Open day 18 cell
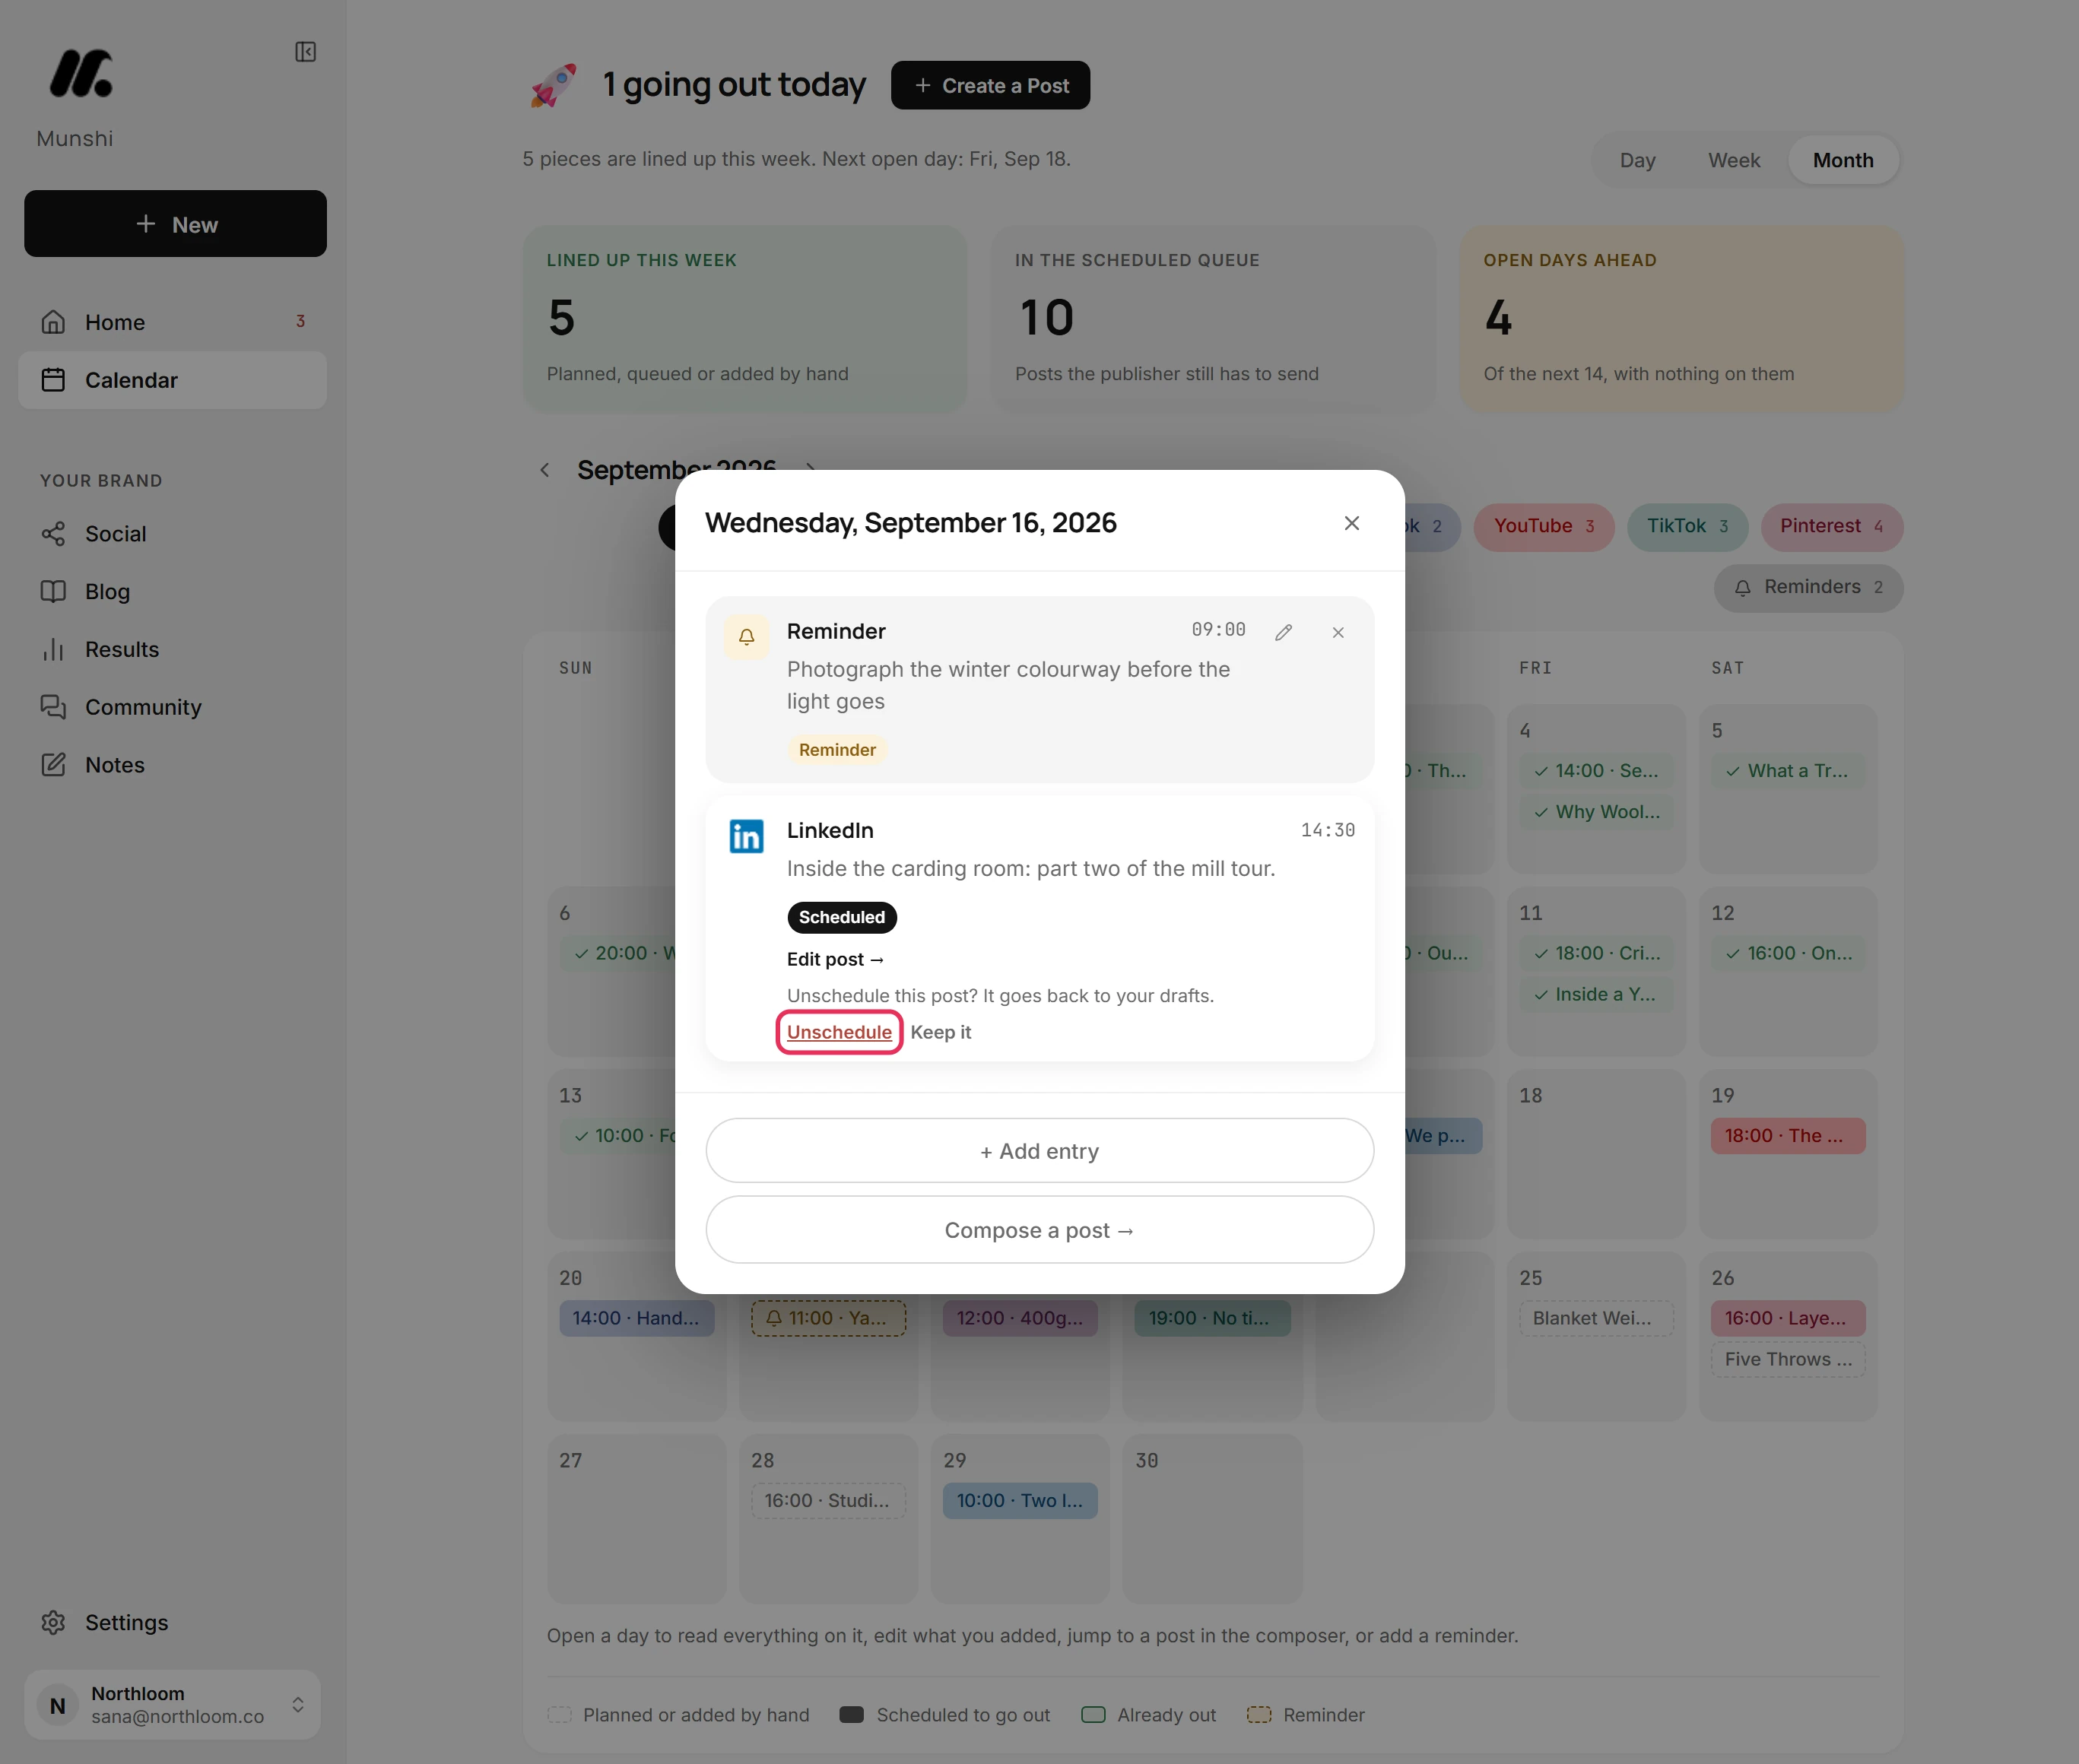This screenshot has width=2079, height=1764. point(1596,1155)
